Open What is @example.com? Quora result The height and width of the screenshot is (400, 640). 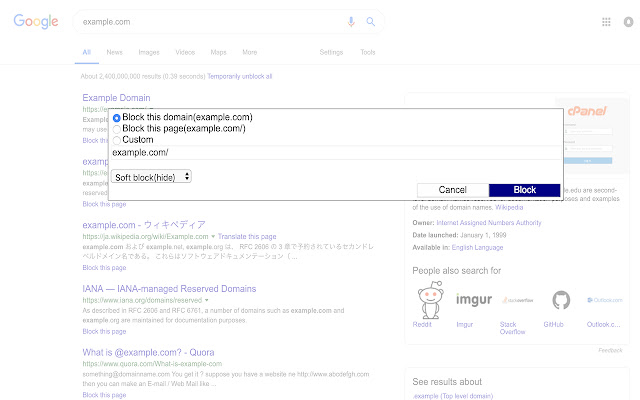(148, 352)
